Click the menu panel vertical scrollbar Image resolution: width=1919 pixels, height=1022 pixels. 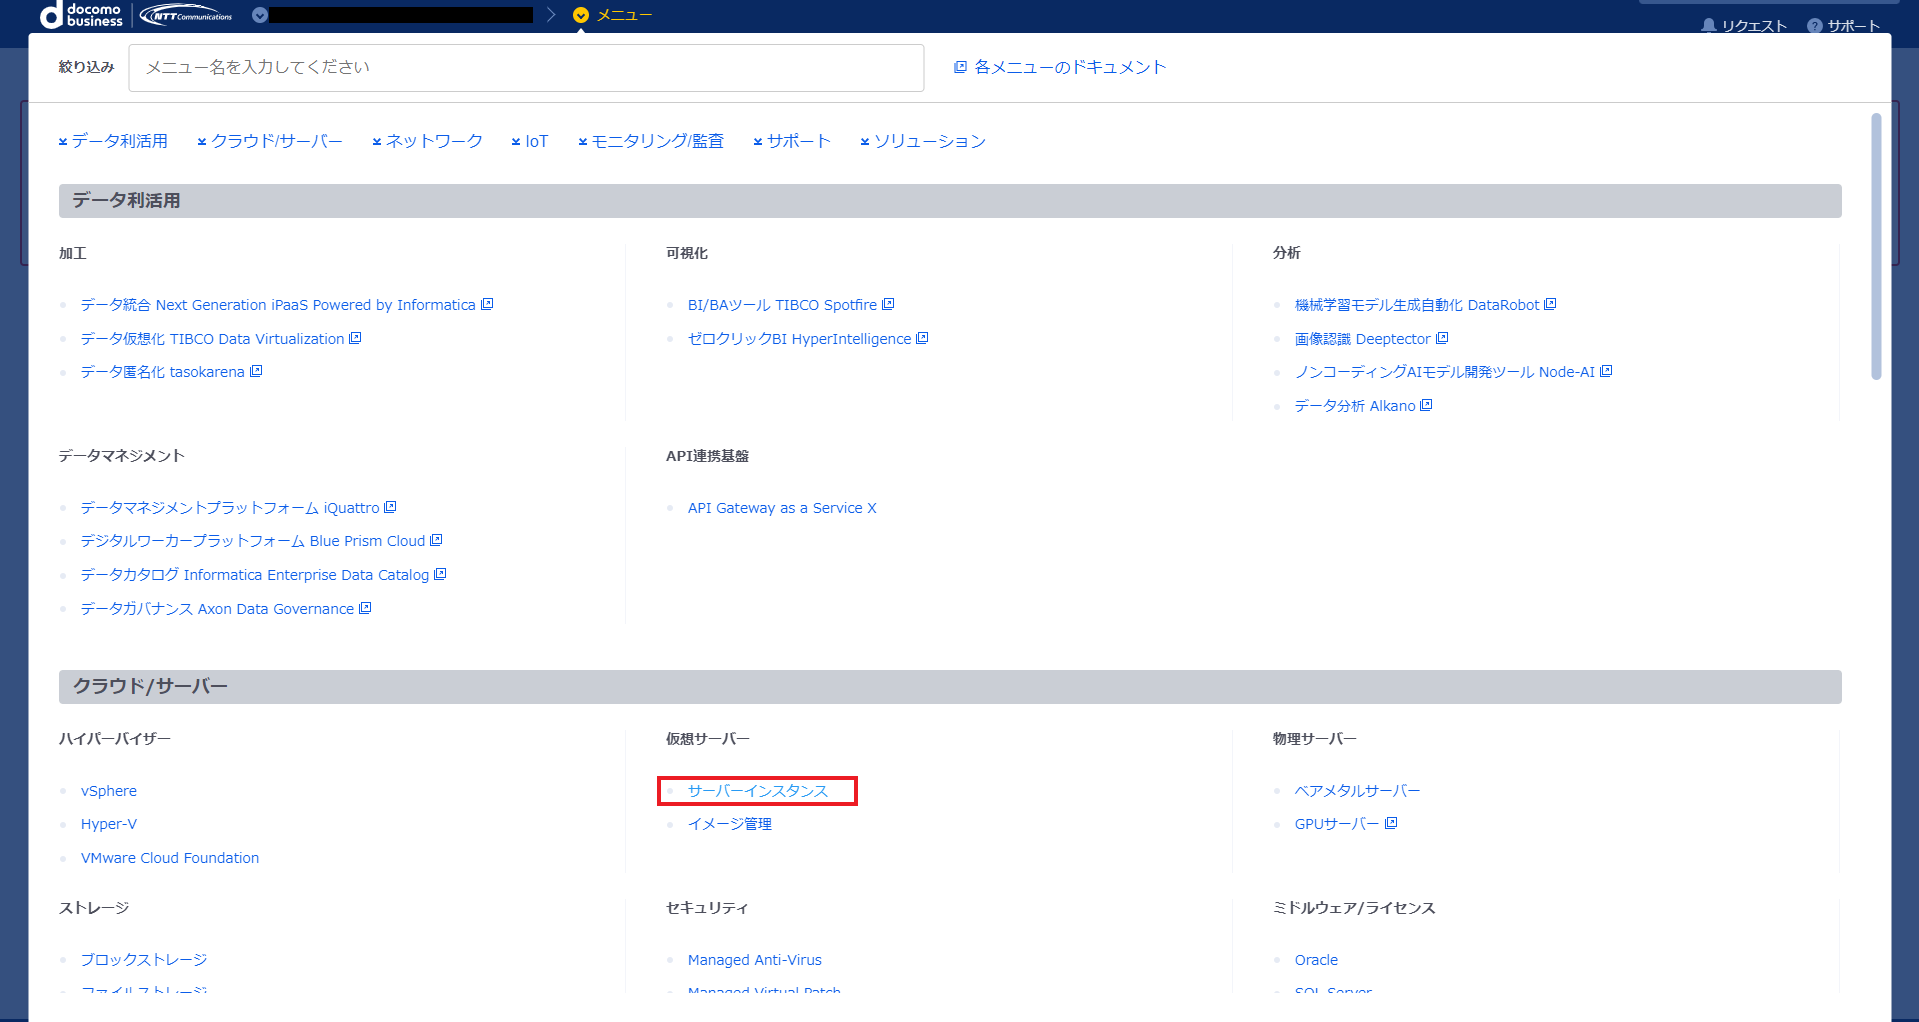1876,246
